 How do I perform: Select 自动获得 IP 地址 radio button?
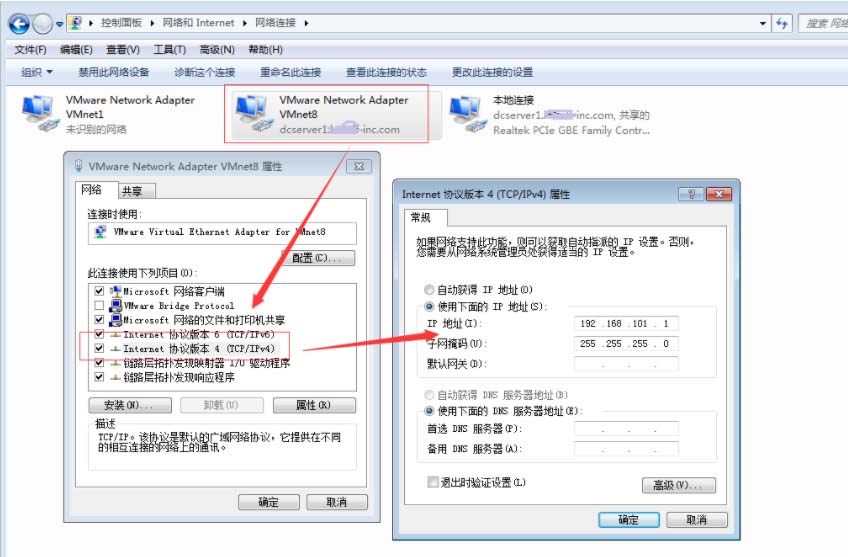click(x=430, y=289)
